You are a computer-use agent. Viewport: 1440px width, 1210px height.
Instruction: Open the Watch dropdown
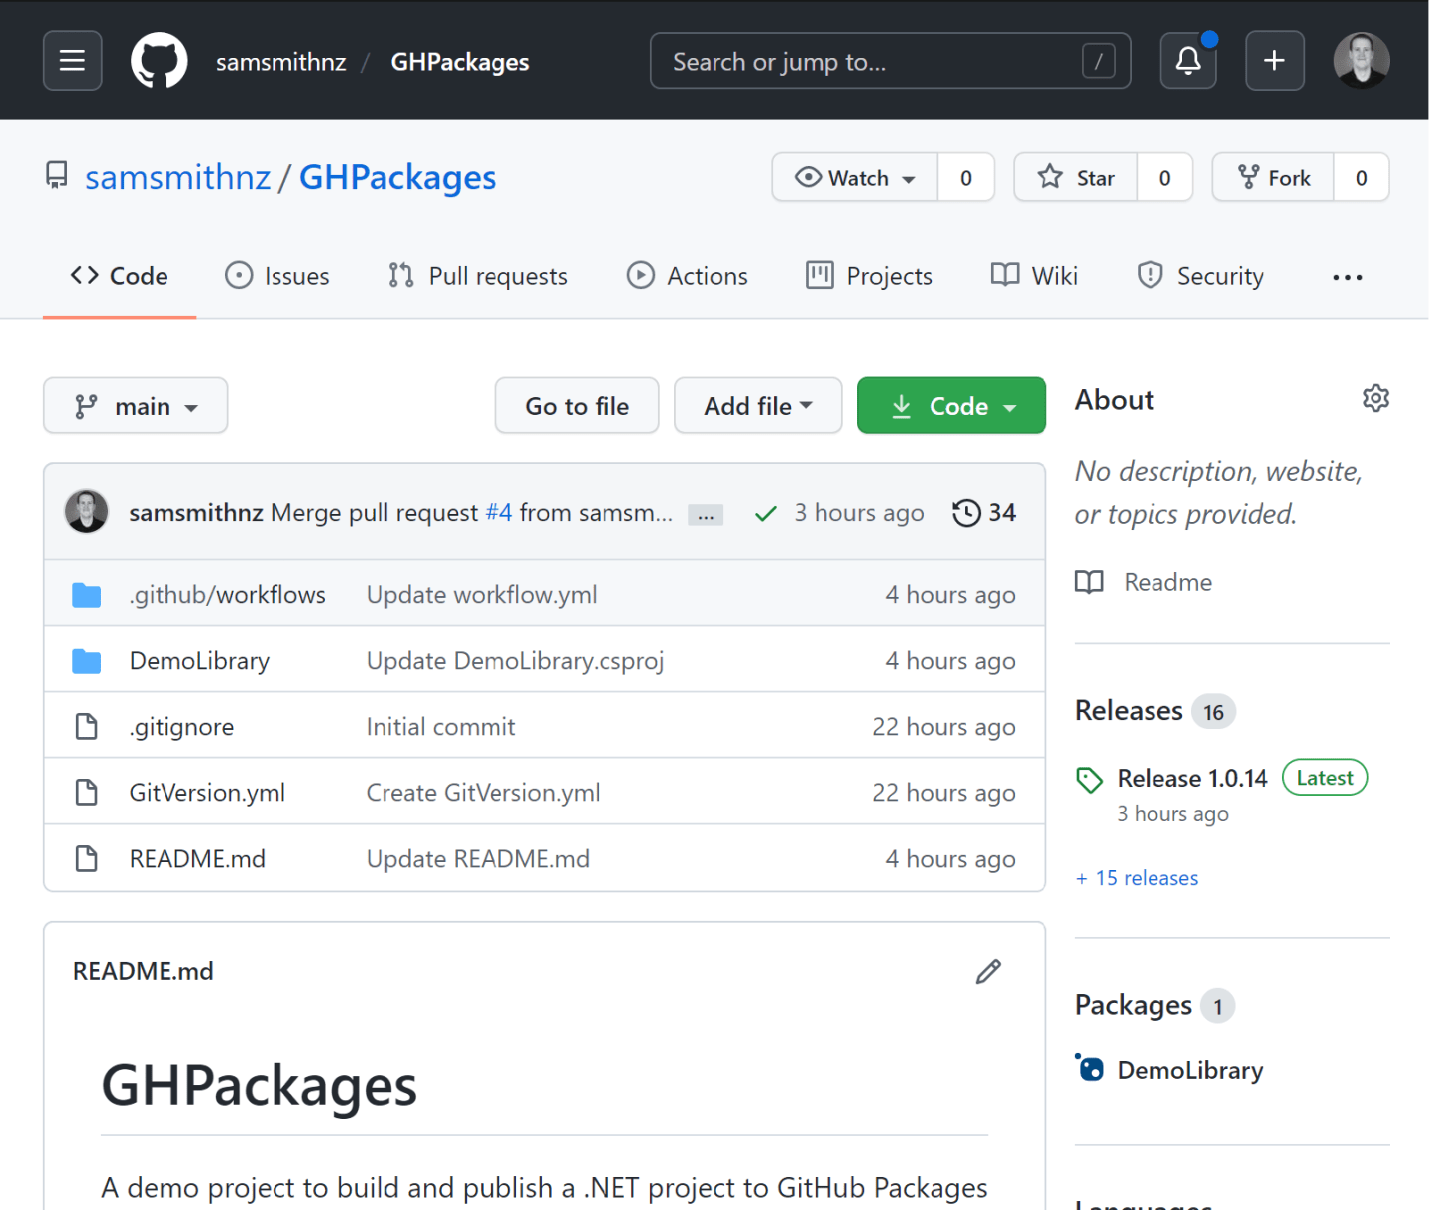(855, 177)
